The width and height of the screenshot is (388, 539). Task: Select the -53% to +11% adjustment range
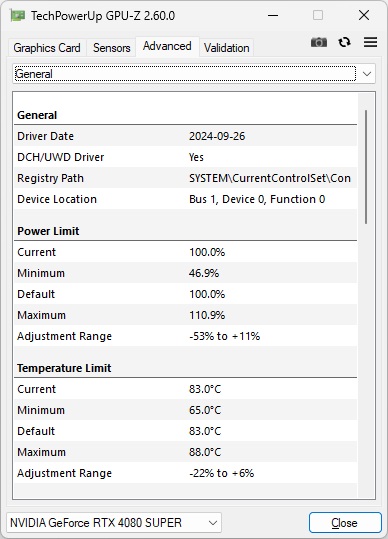point(224,336)
